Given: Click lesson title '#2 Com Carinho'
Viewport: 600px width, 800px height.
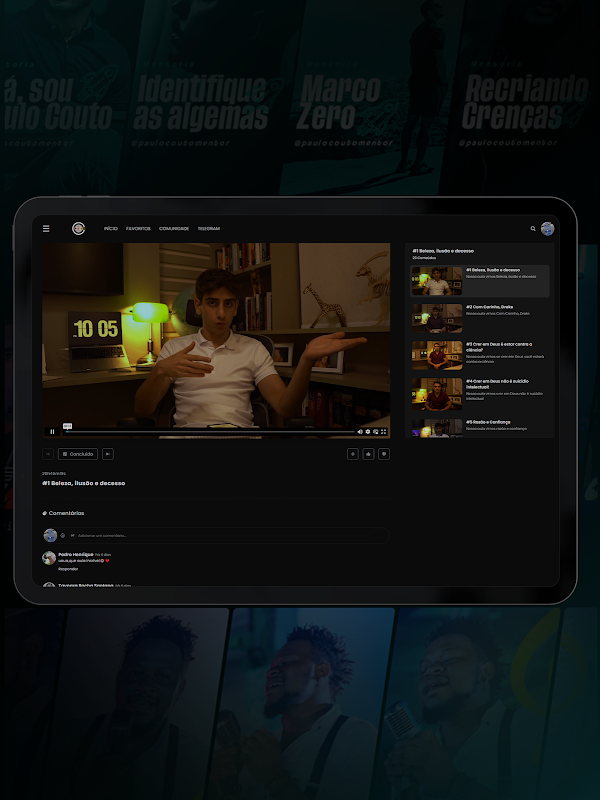Looking at the screenshot, I should click(489, 307).
